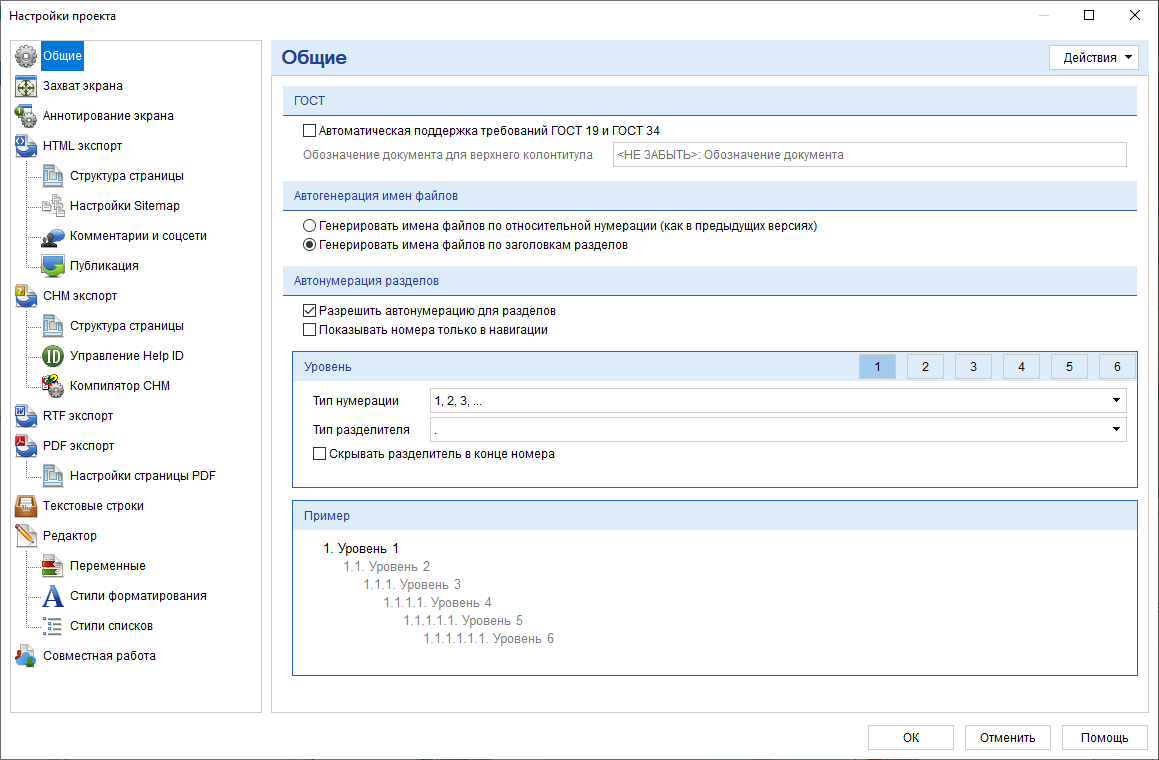Open the PDF экспорт icon
Screen dimensions: 1159x760
click(26, 446)
